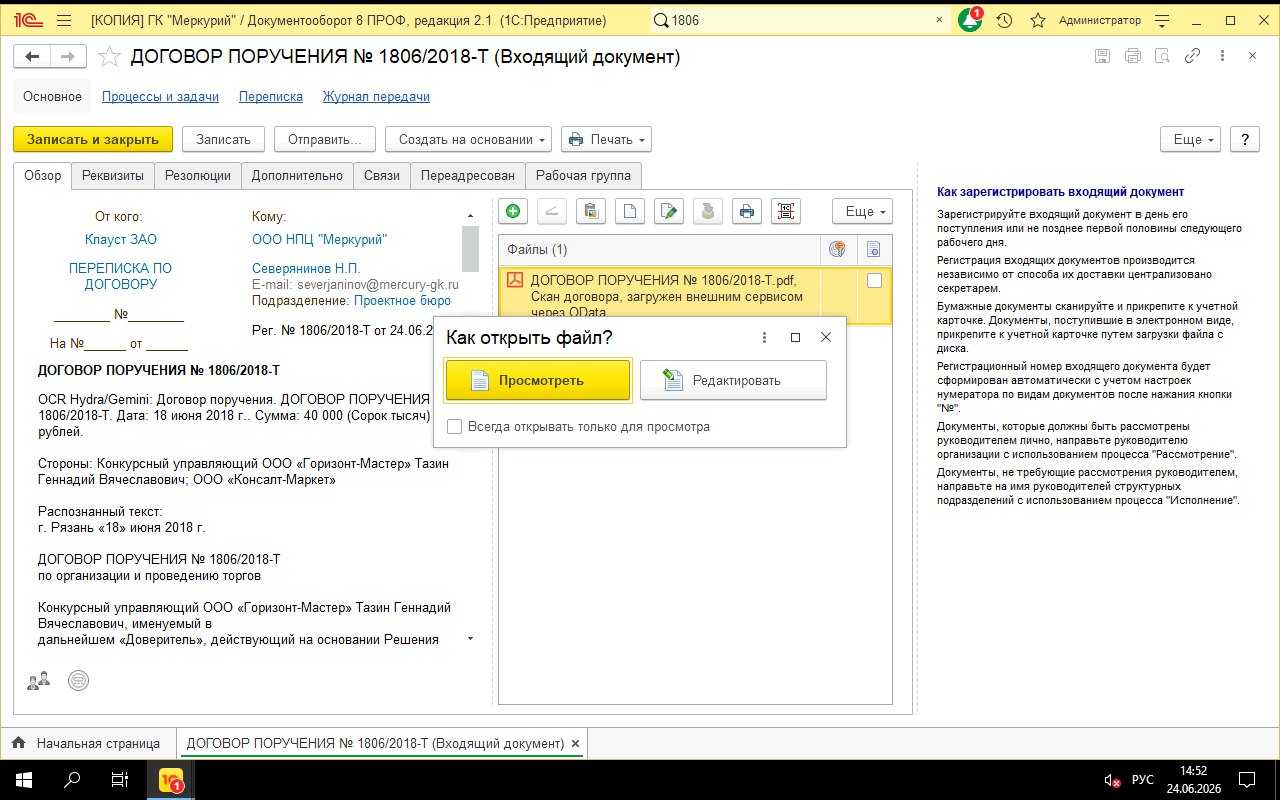Open favorites star in the title bar
The height and width of the screenshot is (800, 1280).
(x=1038, y=20)
